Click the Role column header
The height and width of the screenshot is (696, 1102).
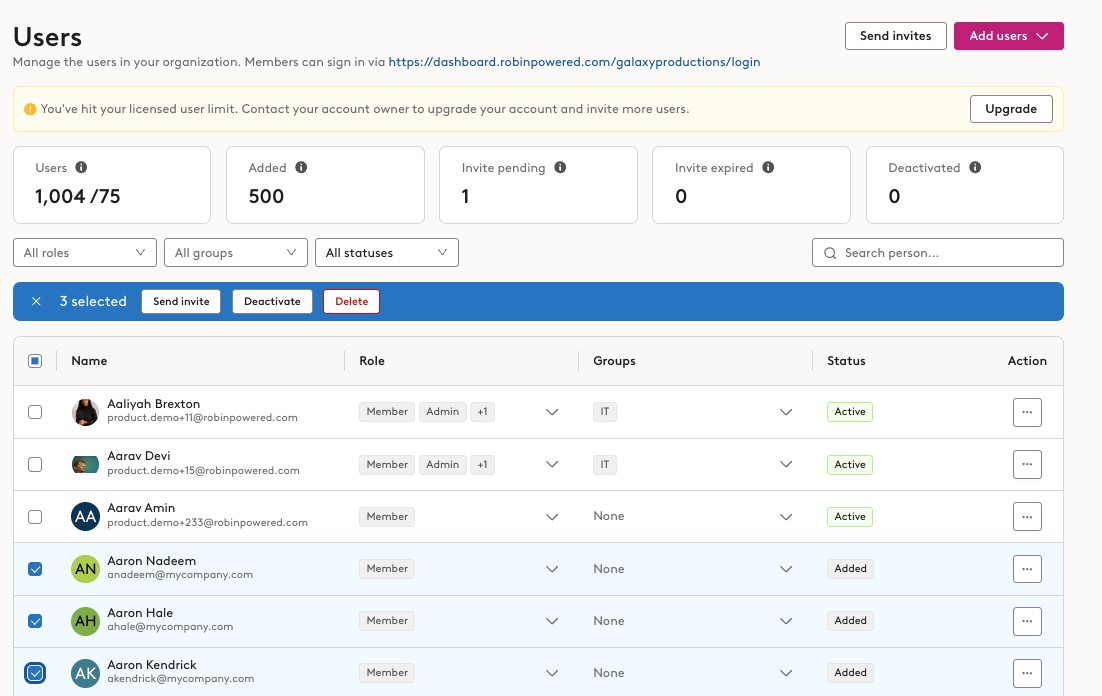point(372,361)
